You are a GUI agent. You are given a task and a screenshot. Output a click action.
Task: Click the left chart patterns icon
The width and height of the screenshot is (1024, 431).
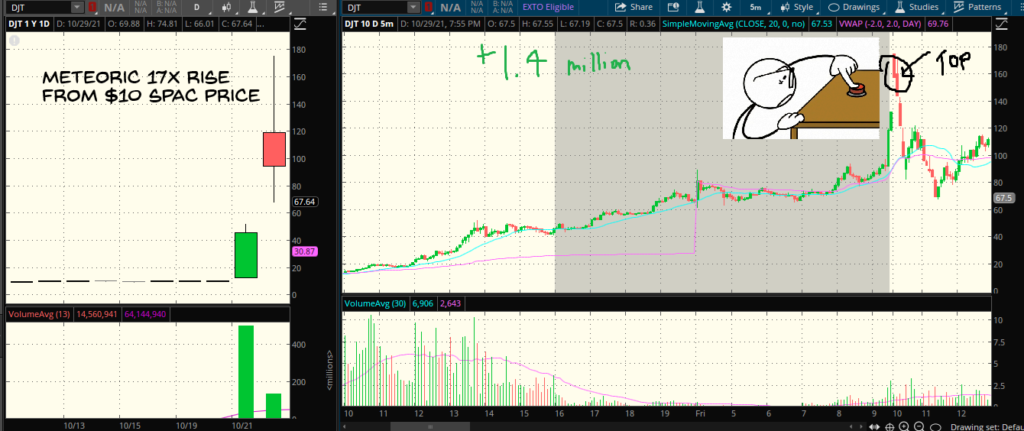(283, 7)
